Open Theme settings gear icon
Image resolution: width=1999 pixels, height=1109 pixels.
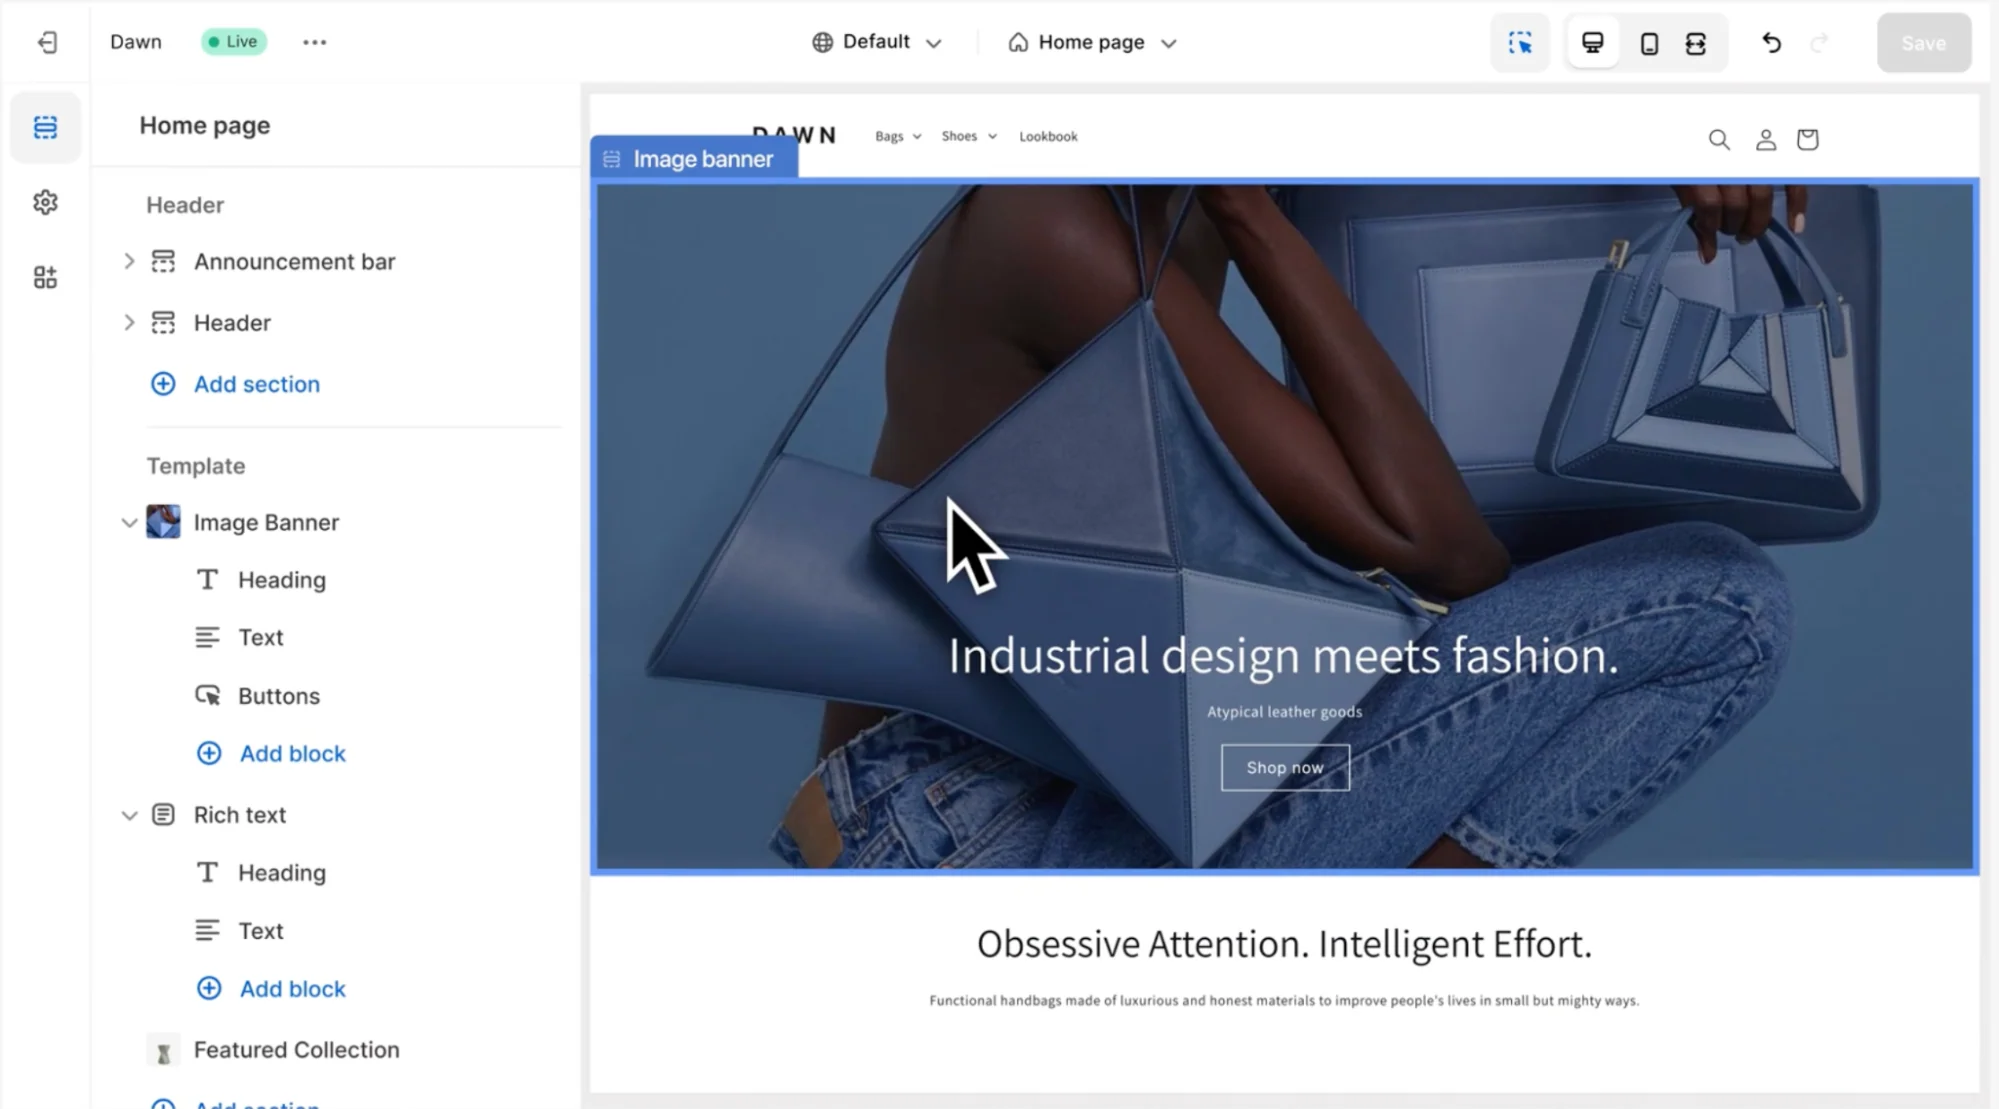45,201
